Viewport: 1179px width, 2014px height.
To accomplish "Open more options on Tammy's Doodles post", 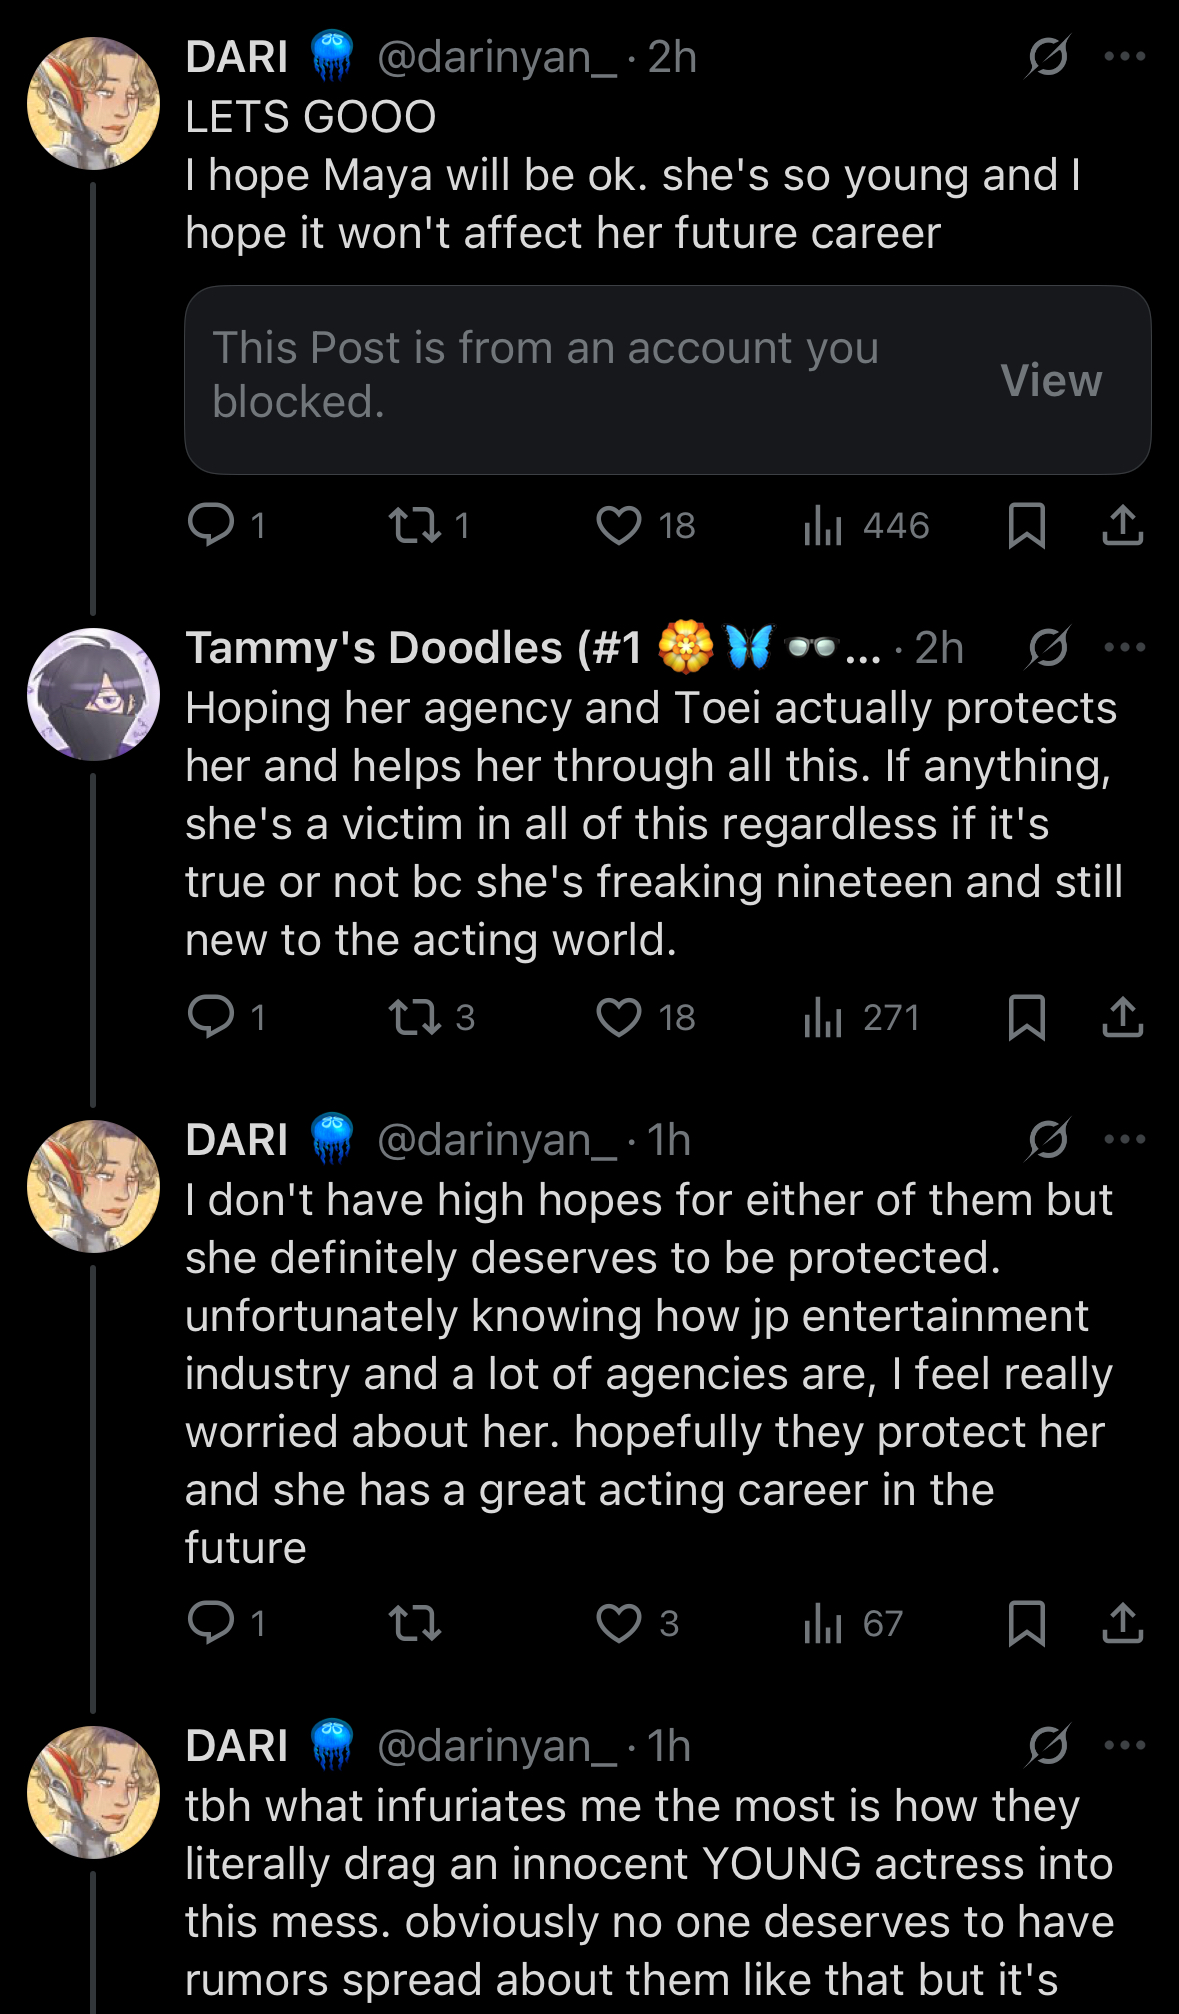I will (x=1125, y=647).
